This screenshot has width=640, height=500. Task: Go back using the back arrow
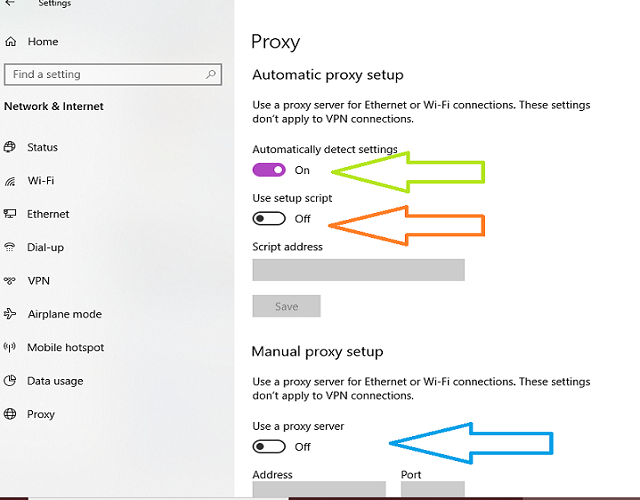[x=10, y=3]
